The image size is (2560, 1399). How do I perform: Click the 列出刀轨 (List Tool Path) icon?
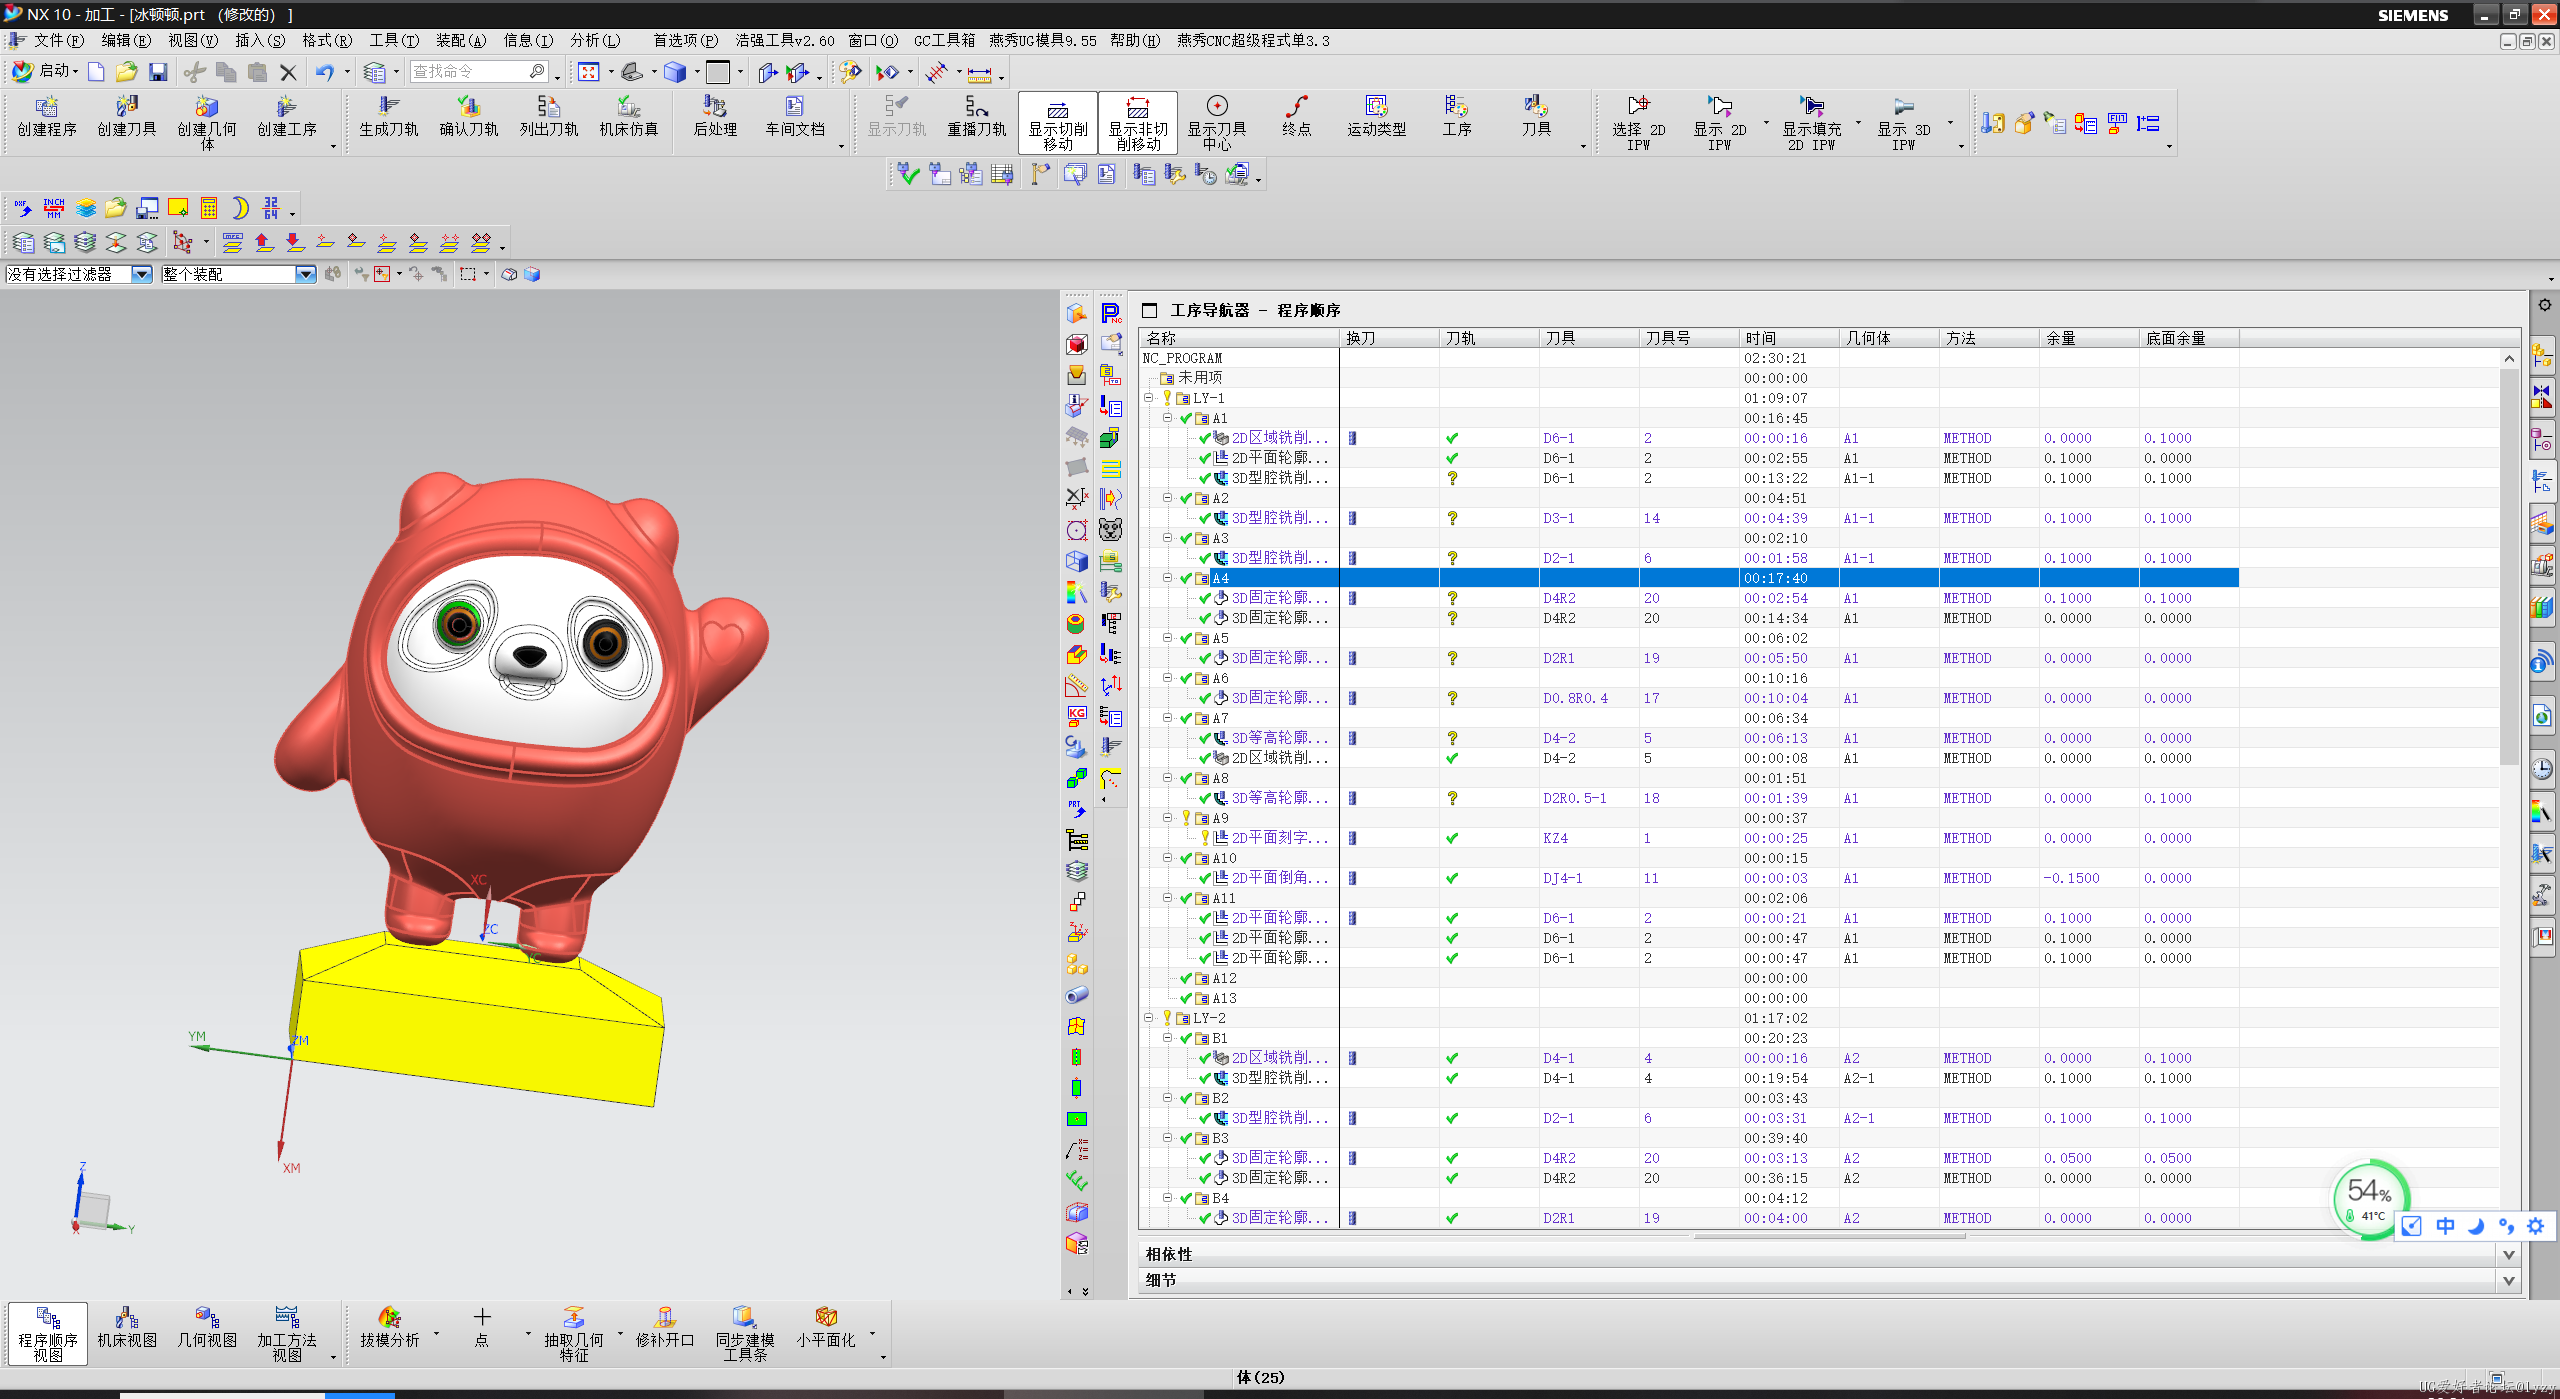click(549, 117)
